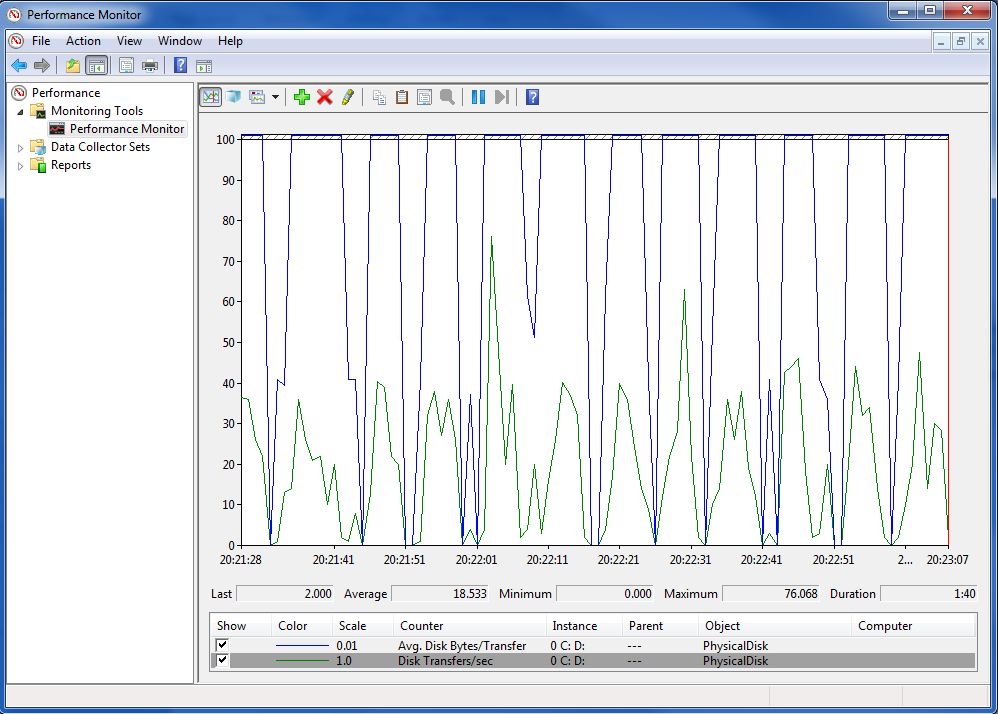Toggle the Show/Hide Console Tree button
This screenshot has height=714, width=998.
(96, 66)
